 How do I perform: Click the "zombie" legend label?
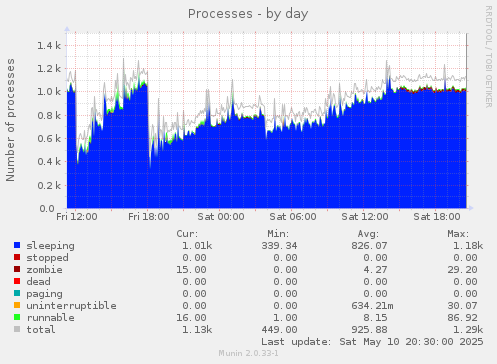click(44, 270)
